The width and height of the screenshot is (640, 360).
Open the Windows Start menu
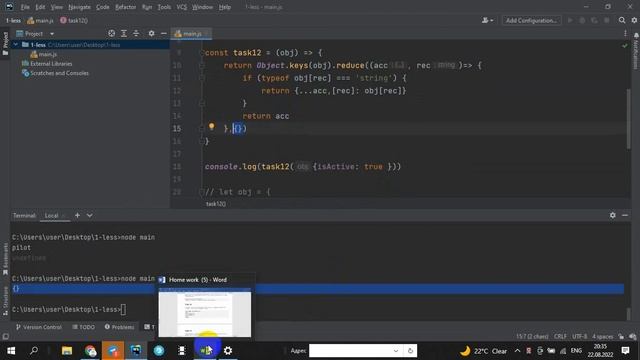click(x=11, y=351)
